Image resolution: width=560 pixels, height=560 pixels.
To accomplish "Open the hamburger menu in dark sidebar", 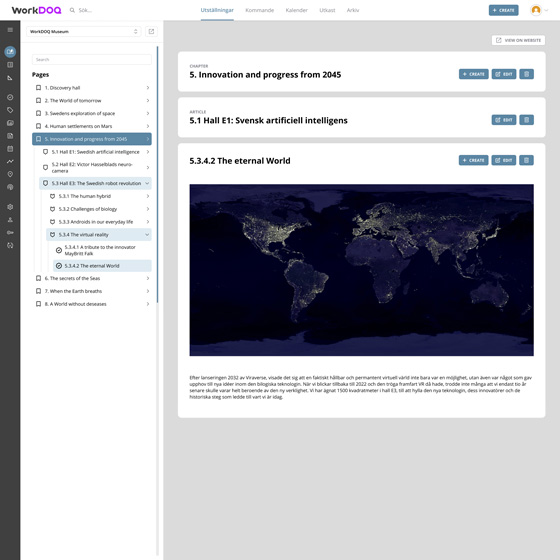I will (10, 30).
